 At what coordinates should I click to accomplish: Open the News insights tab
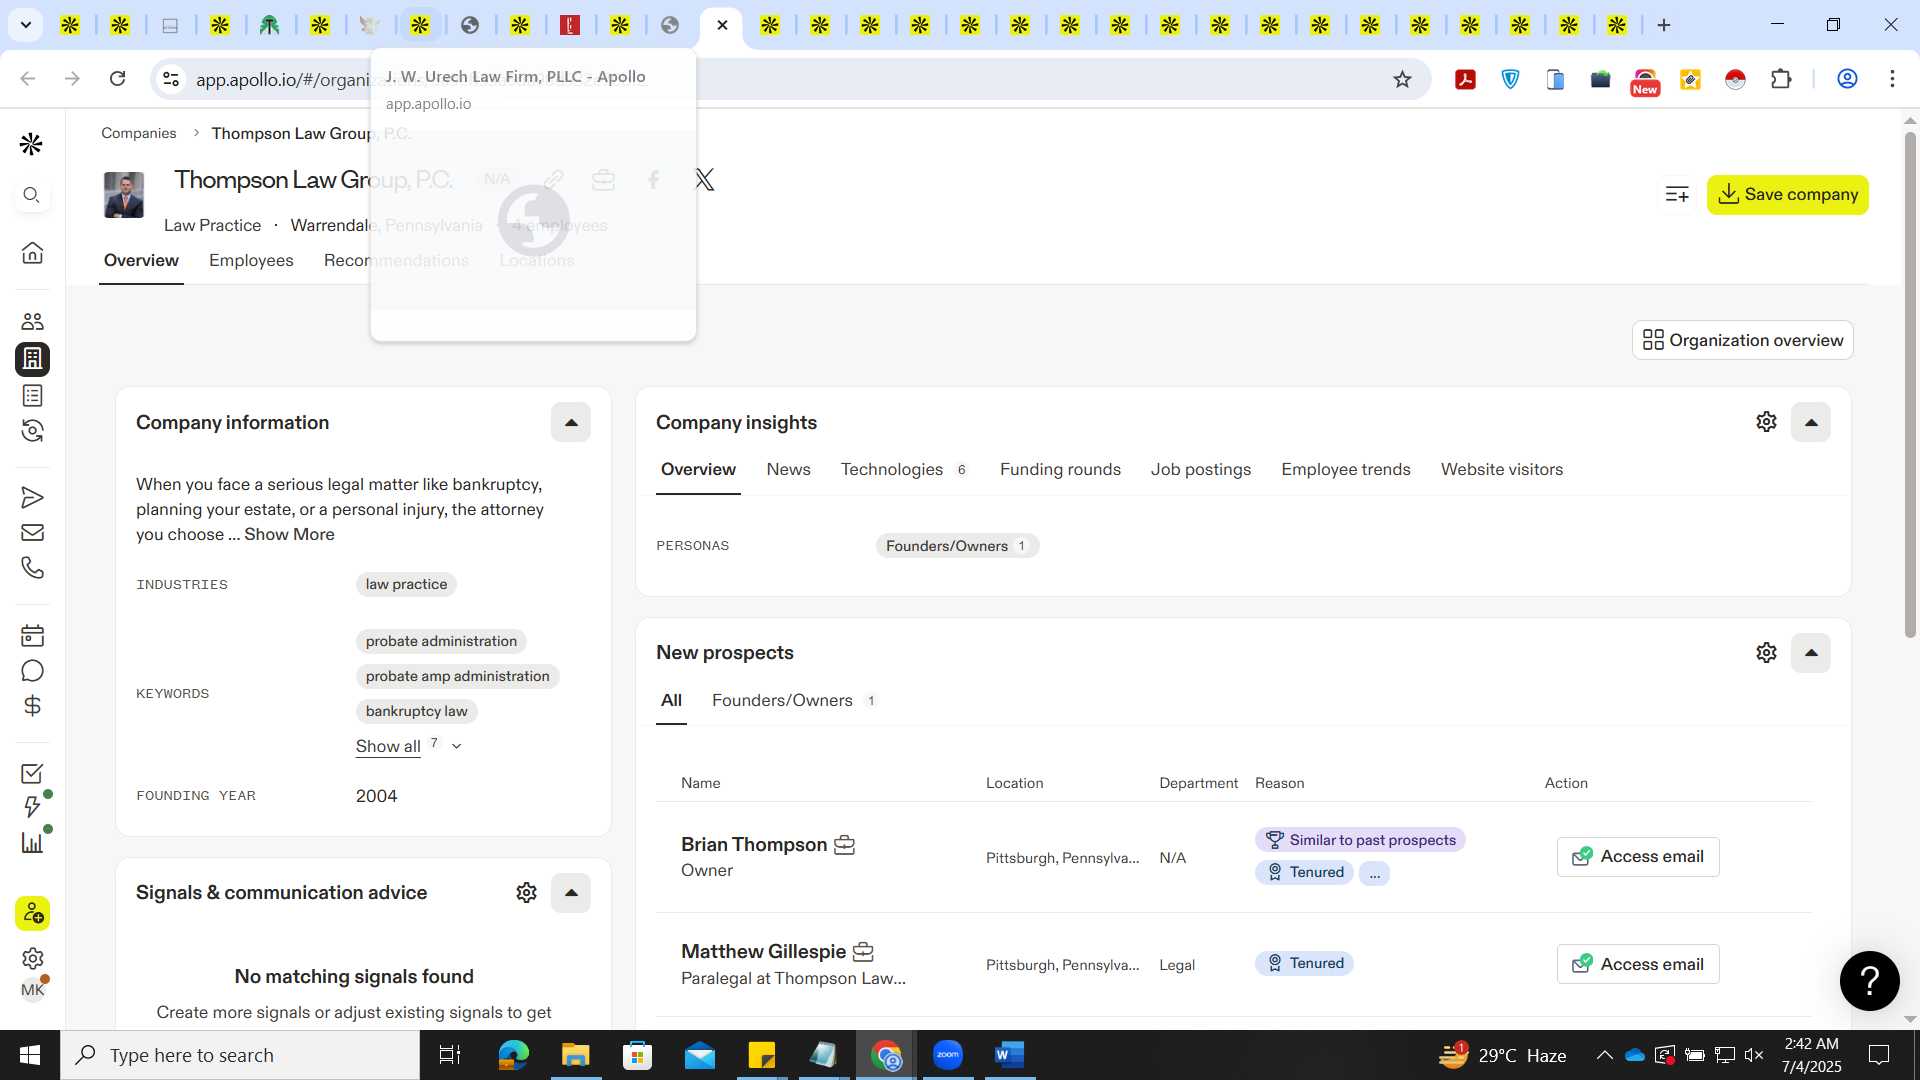[x=788, y=469]
